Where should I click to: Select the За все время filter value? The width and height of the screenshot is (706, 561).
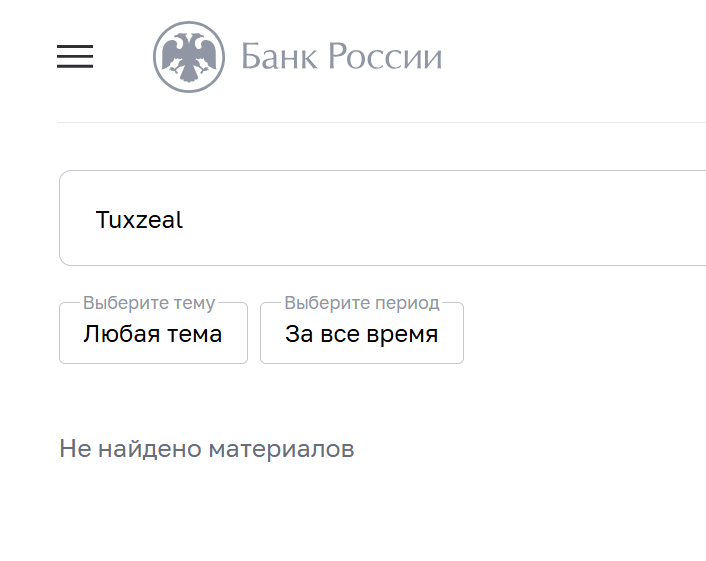coord(361,334)
